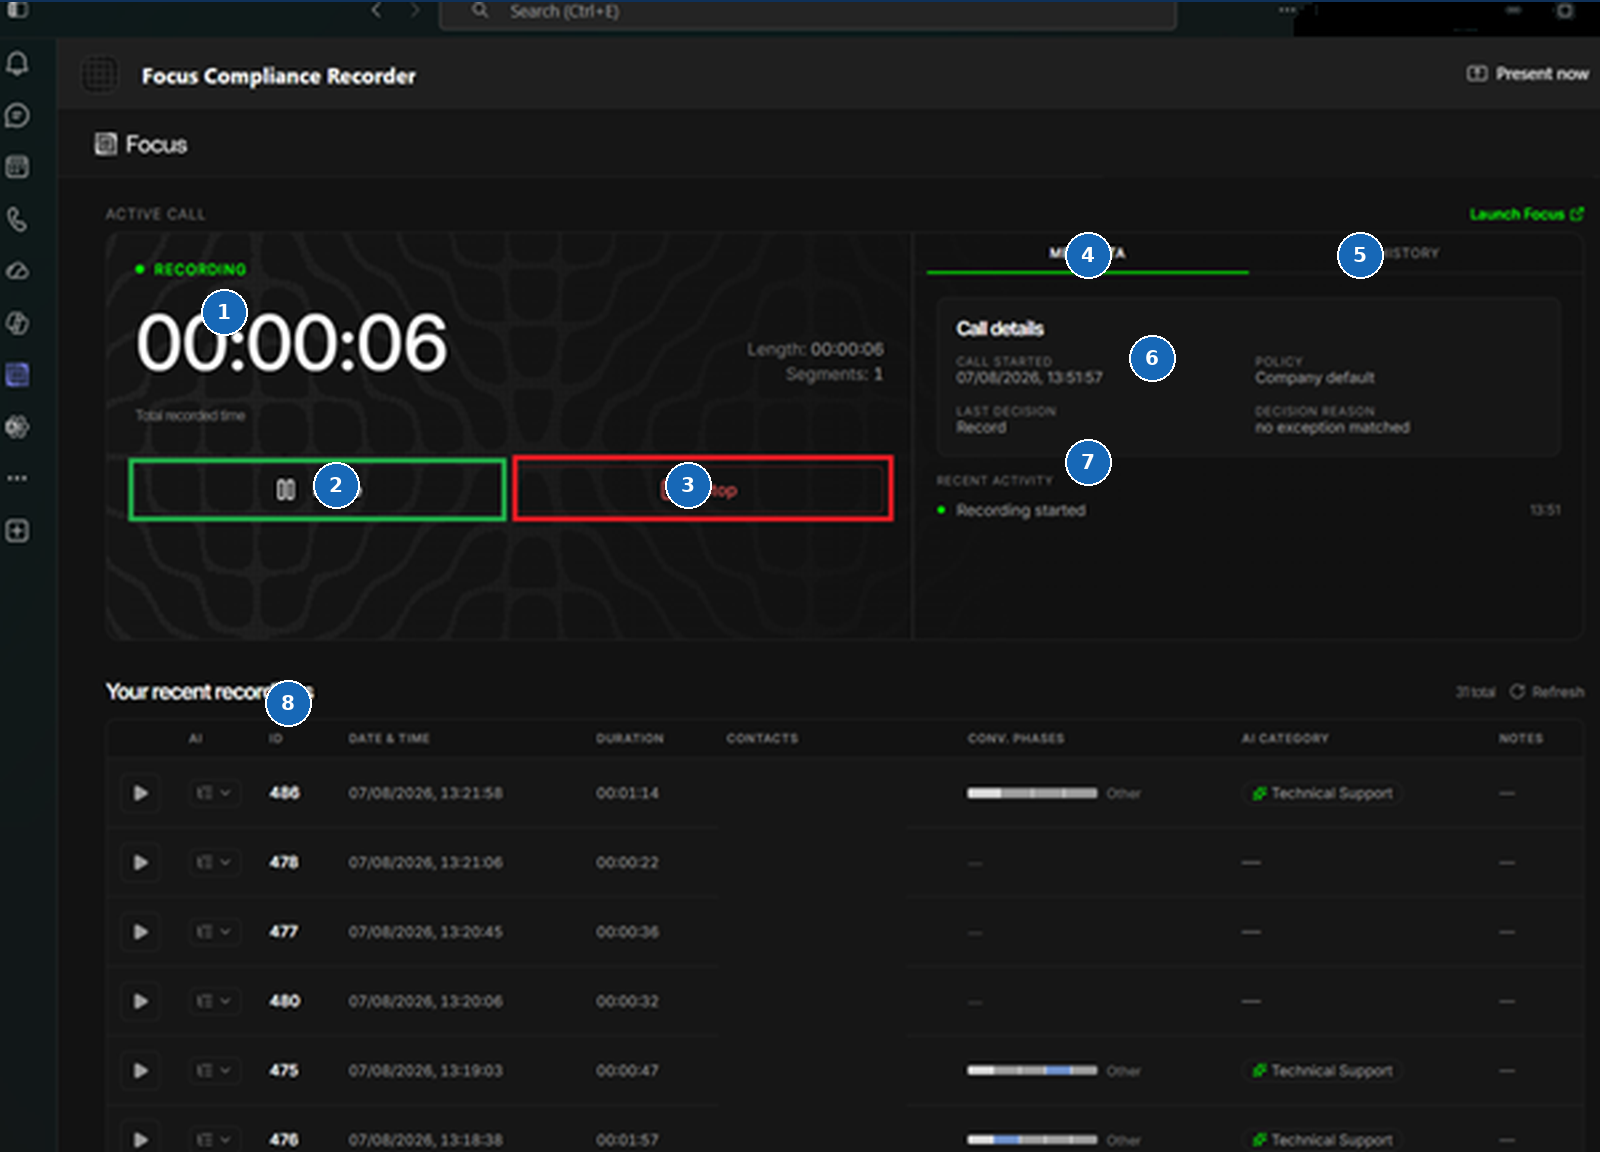Switch to the Metadata tab
Viewport: 1600px width, 1152px height.
click(x=1087, y=253)
